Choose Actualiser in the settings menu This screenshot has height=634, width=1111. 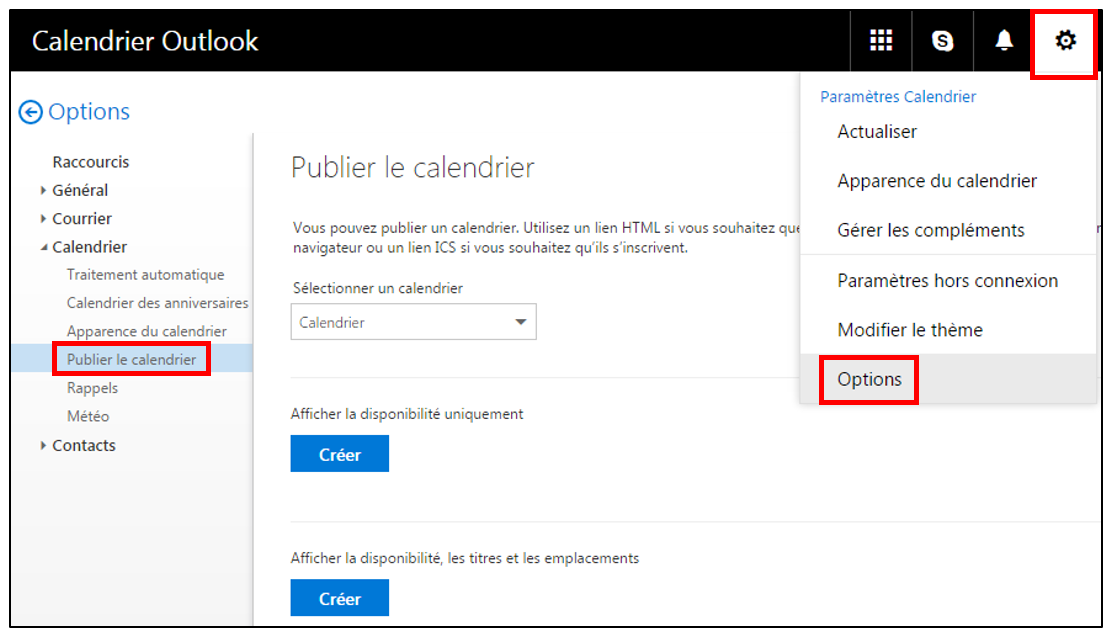pyautogui.click(x=877, y=131)
